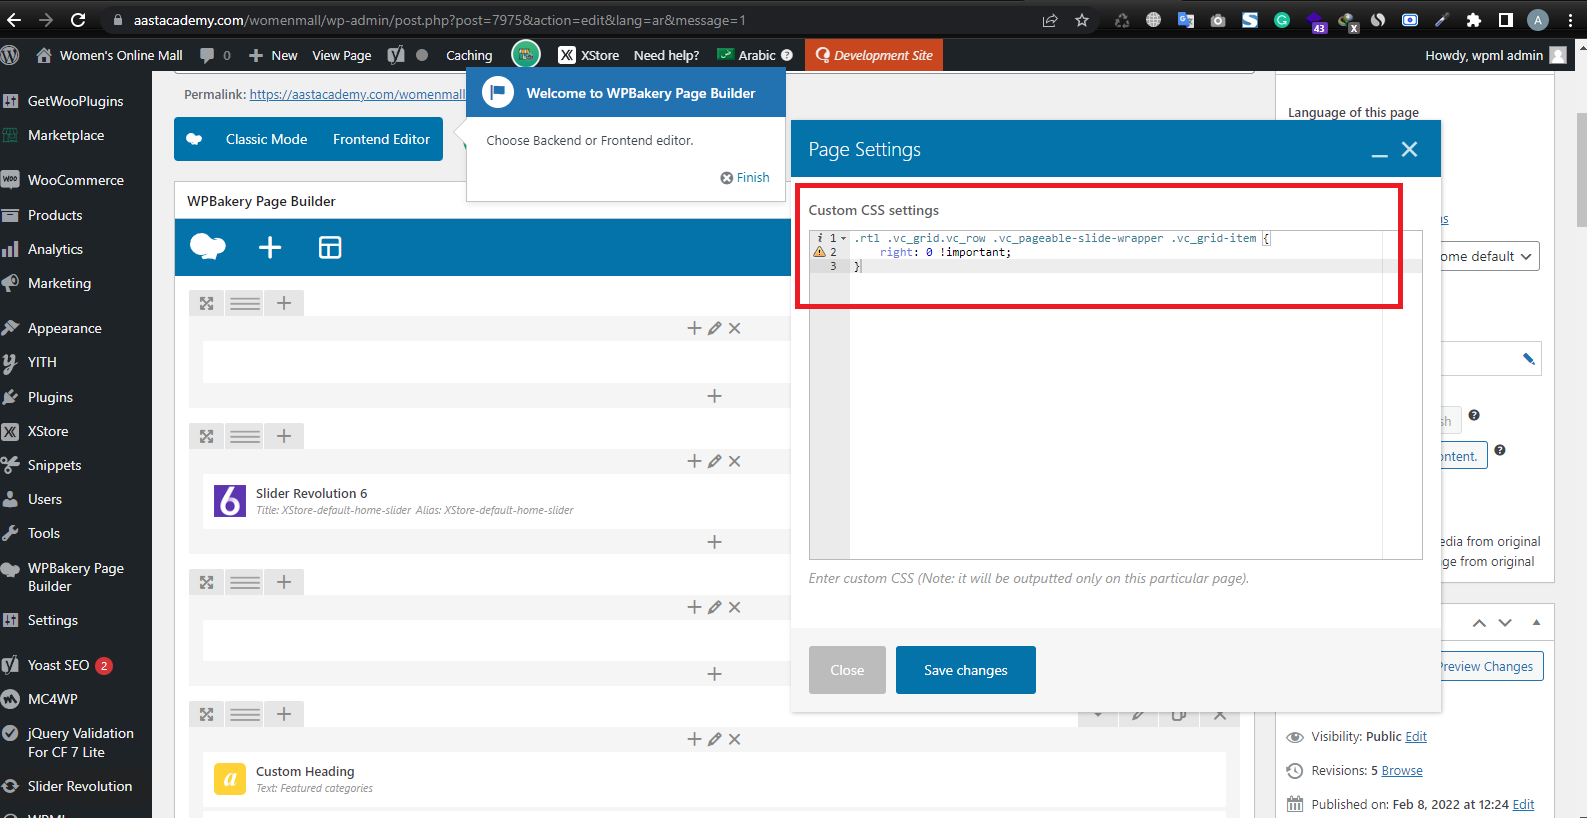The height and width of the screenshot is (818, 1587).
Task: Click the grey Close button
Action: [847, 670]
